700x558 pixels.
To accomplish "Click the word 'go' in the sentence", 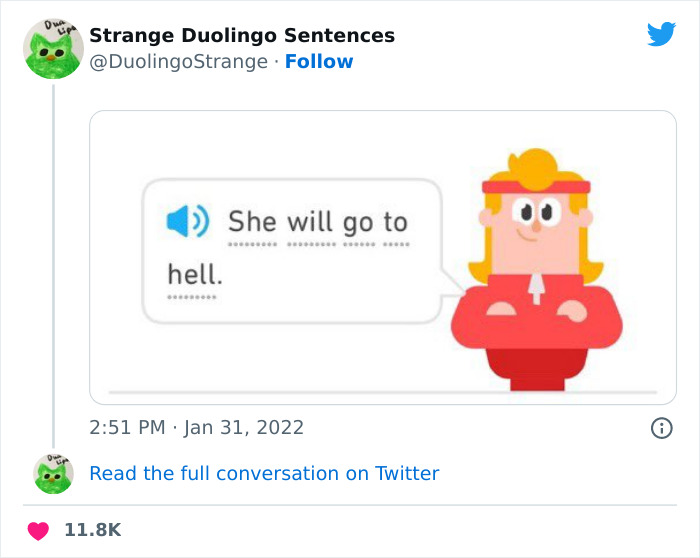I will tap(358, 222).
